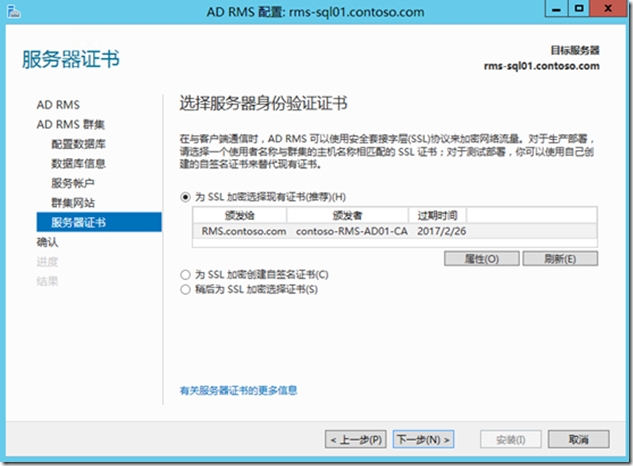633x466 pixels.
Task: Click contoso-RMS-AD01-CA issuer cell
Action: coord(352,231)
